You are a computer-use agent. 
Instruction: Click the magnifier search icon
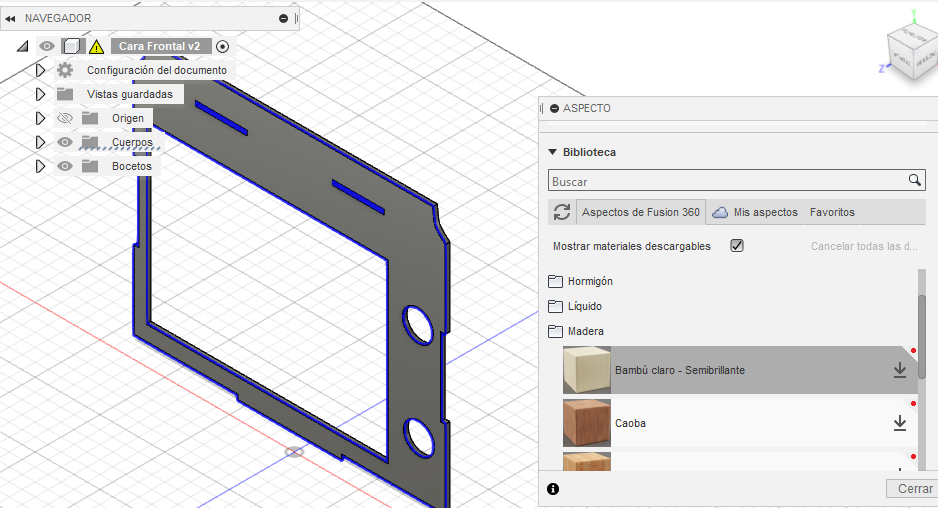(x=915, y=180)
